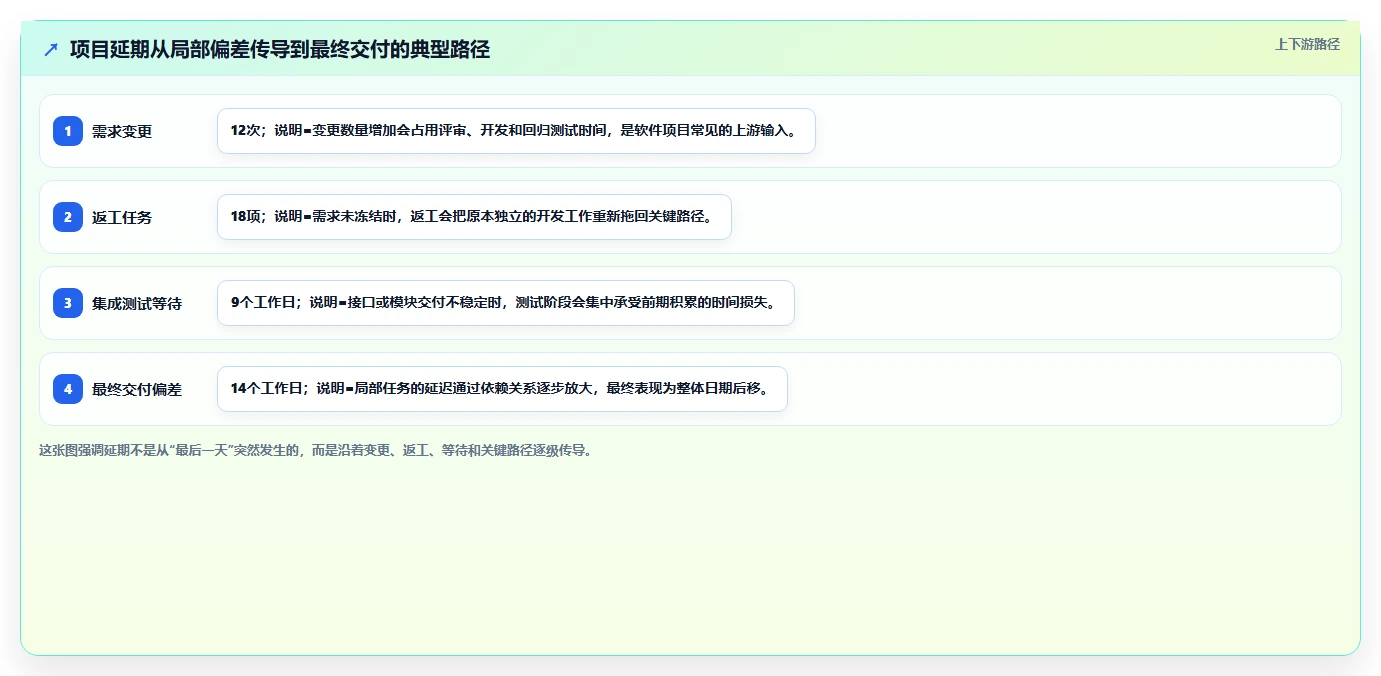
Task: Click the description box starting with 14个工作日
Action: [502, 389]
